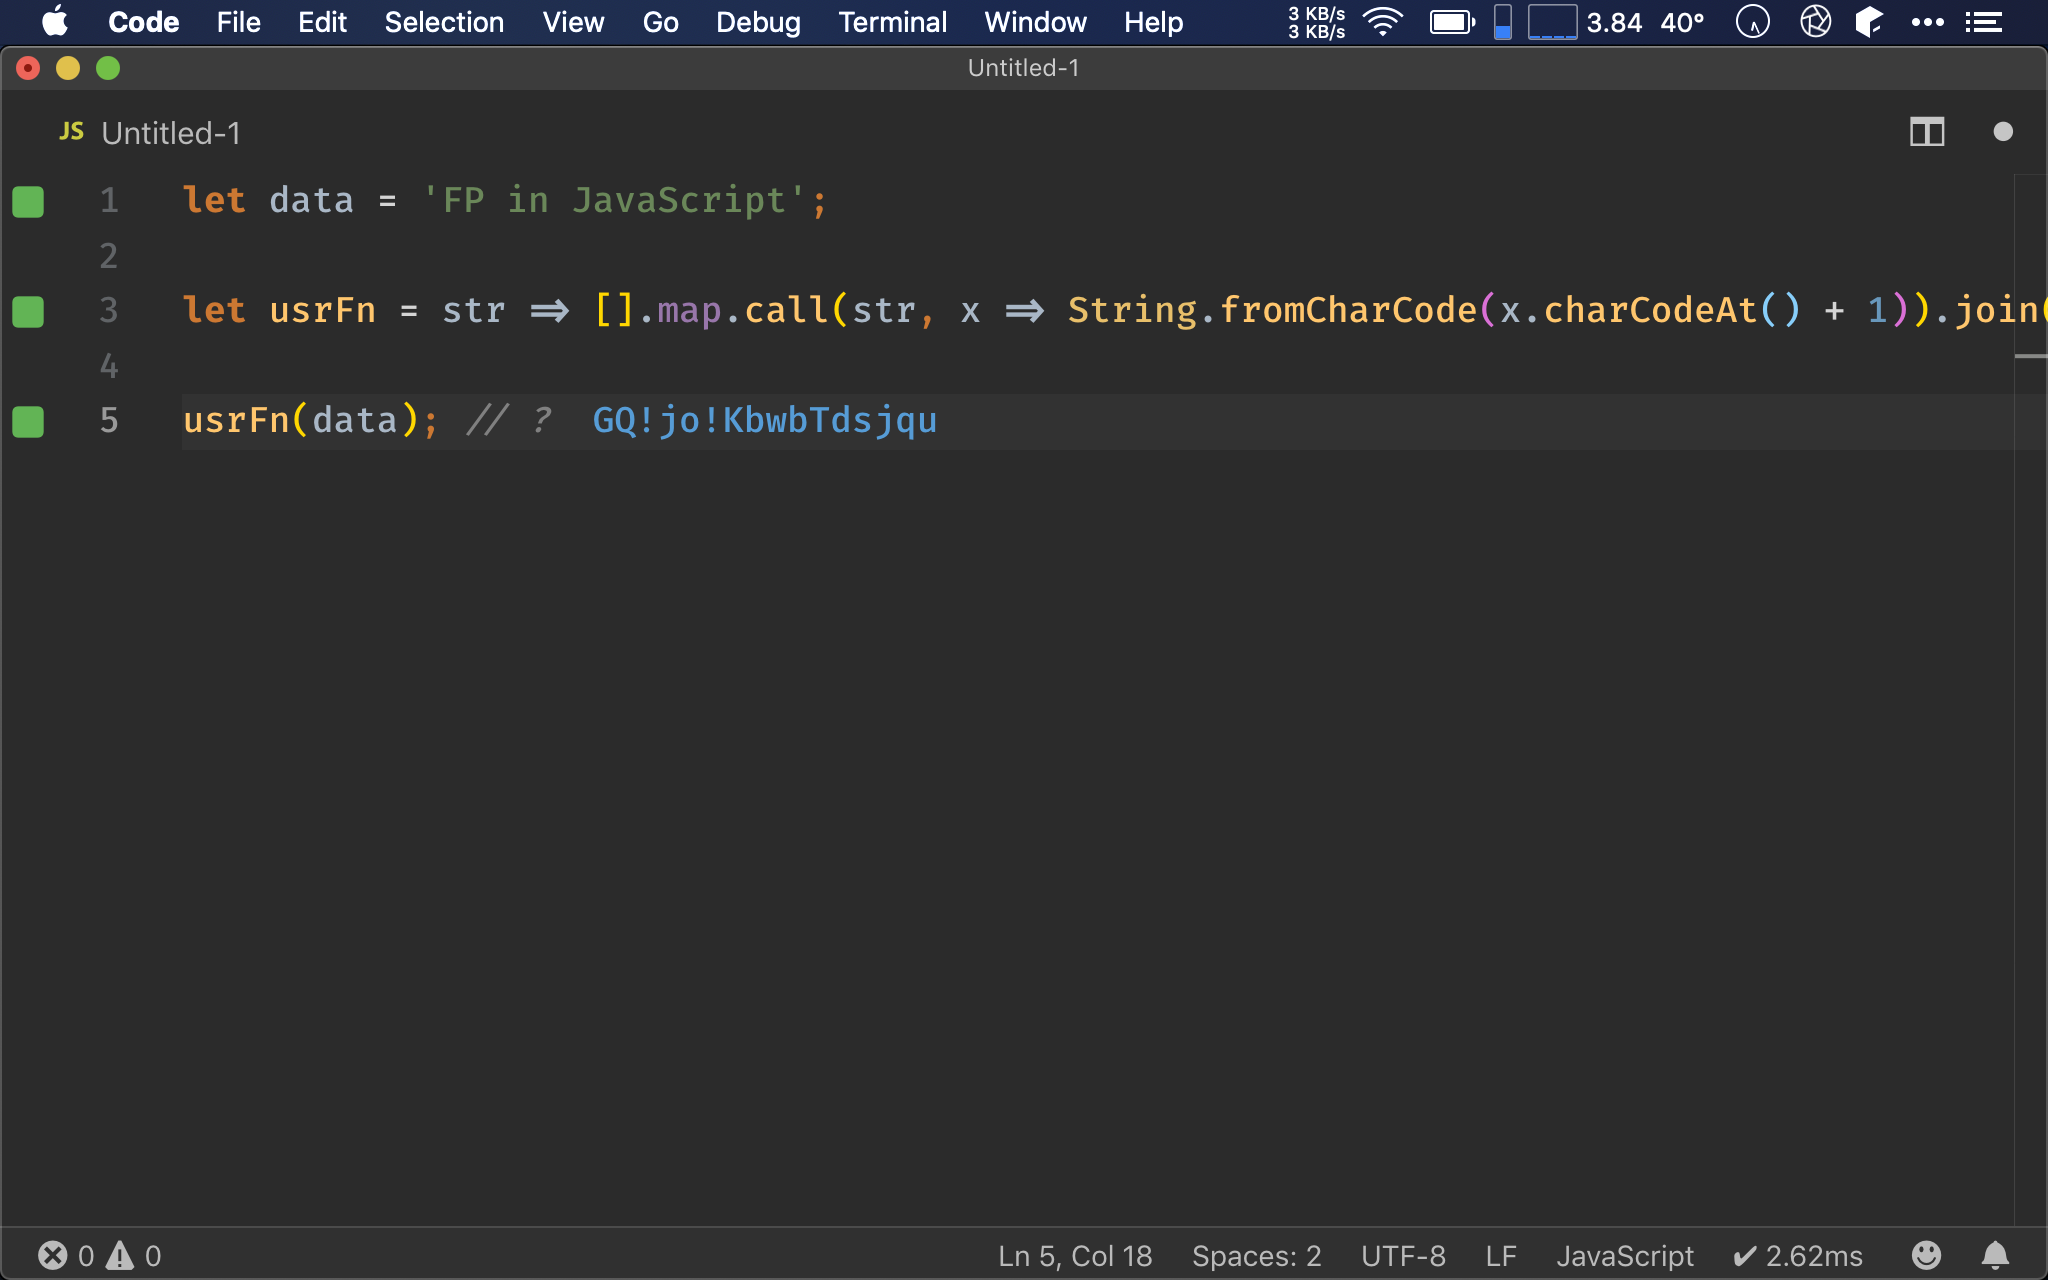The width and height of the screenshot is (2048, 1280).
Task: Open the Terminal menu
Action: click(x=892, y=22)
